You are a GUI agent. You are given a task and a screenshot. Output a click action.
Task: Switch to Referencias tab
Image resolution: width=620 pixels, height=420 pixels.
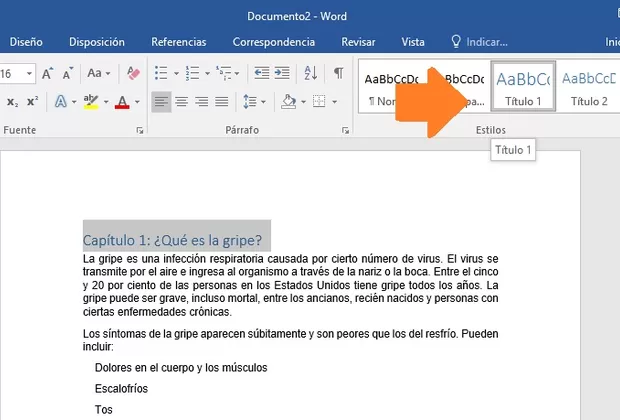click(179, 42)
